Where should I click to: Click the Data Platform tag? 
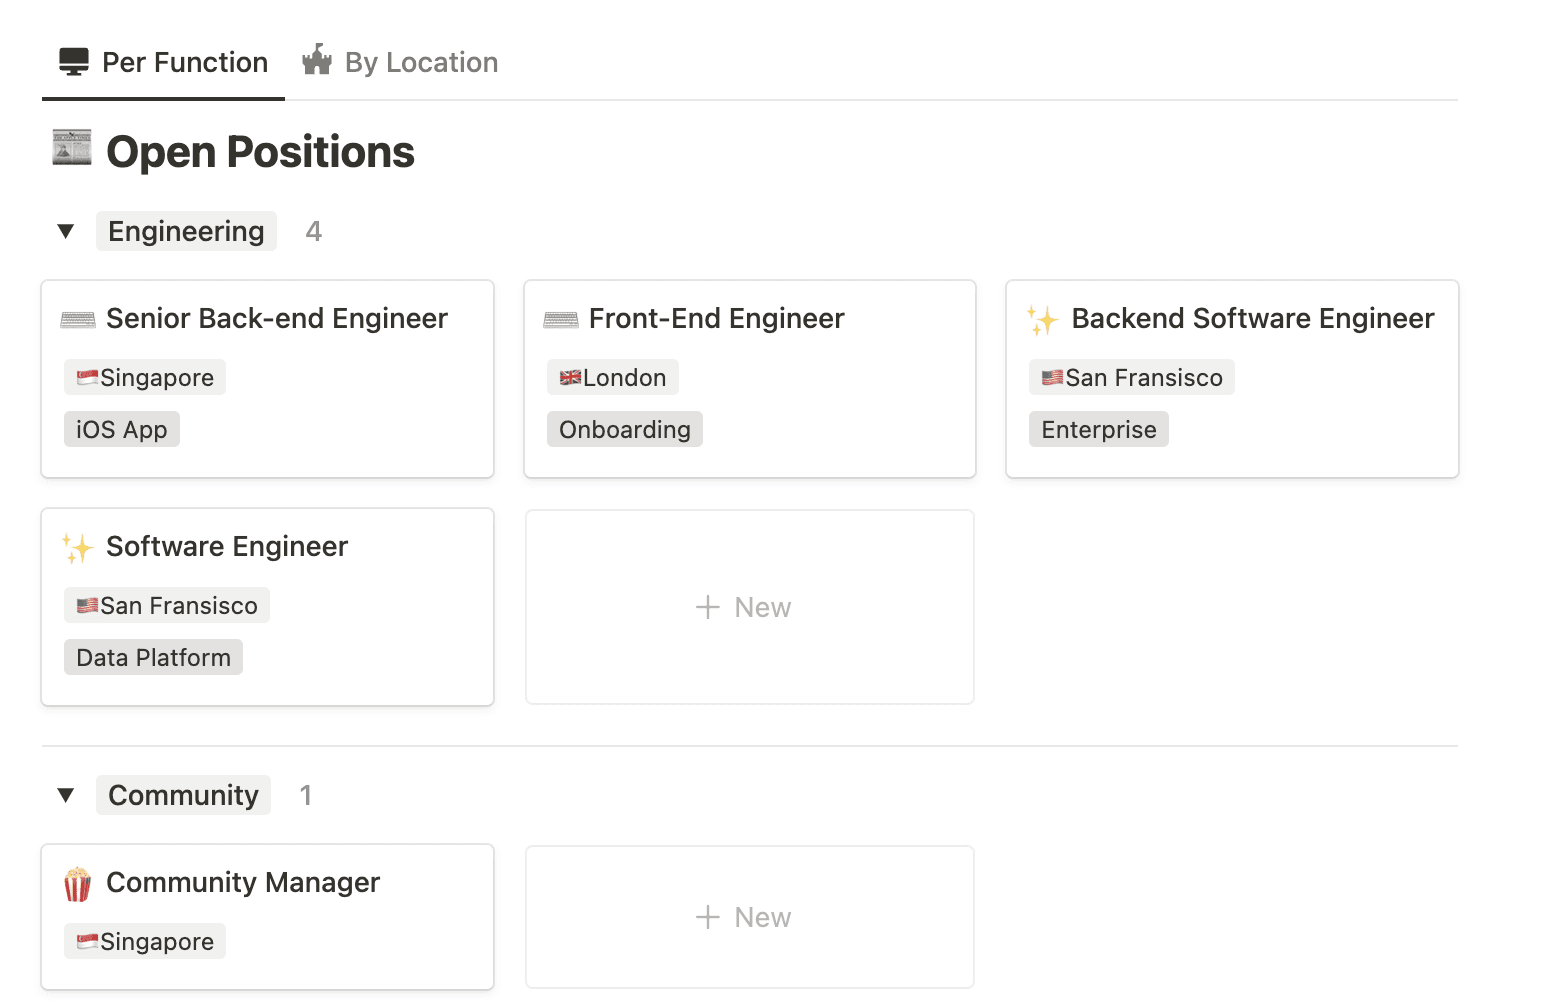coord(153,658)
